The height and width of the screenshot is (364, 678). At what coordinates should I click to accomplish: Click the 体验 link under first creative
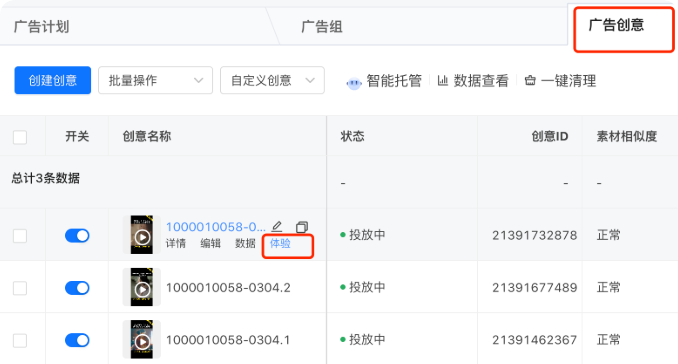point(280,243)
